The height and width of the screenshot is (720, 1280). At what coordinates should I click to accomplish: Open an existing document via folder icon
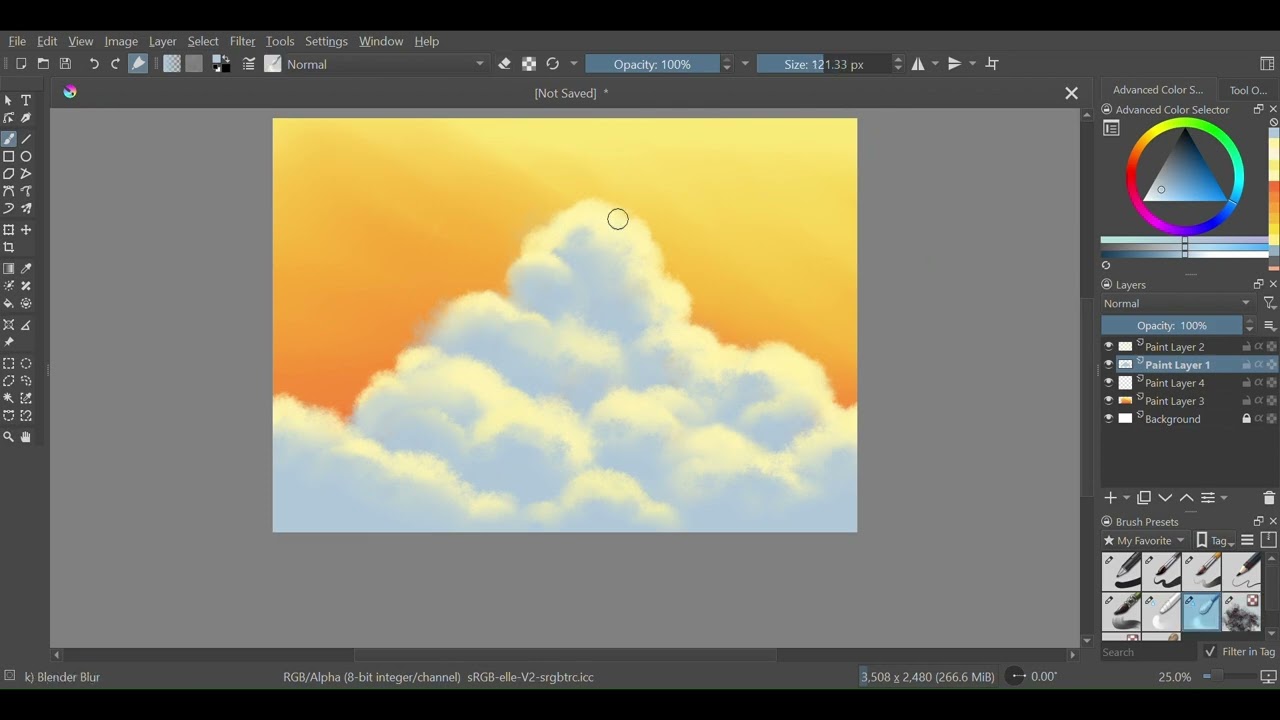coord(43,64)
